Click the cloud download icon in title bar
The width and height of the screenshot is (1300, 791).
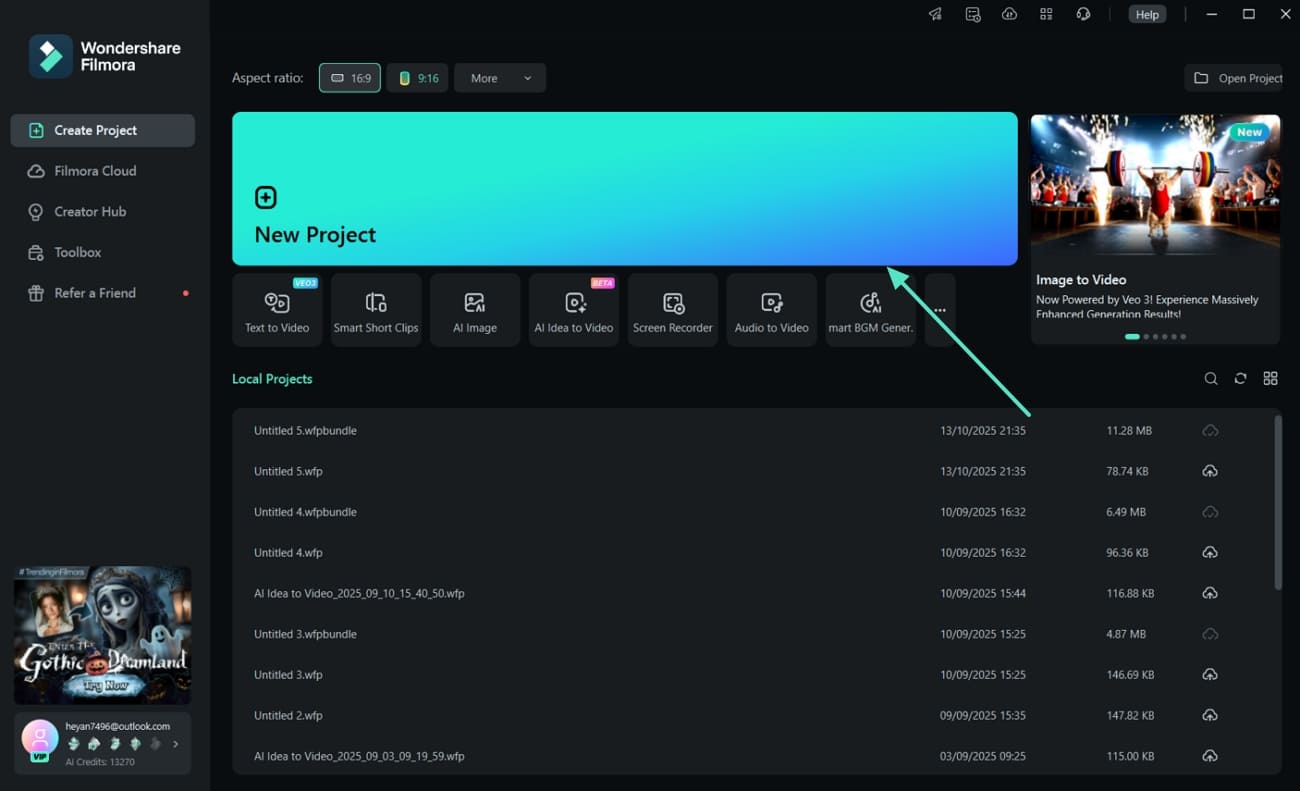1010,14
